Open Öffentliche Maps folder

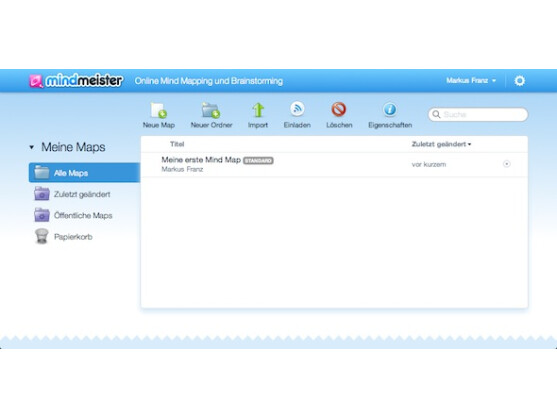pyautogui.click(x=73, y=215)
